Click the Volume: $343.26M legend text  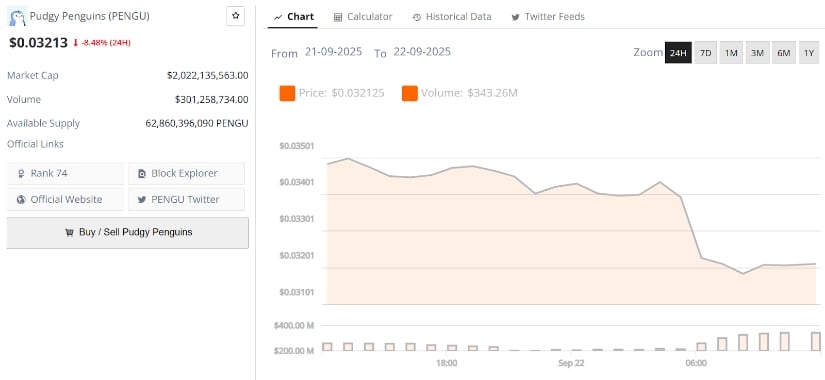click(x=469, y=93)
